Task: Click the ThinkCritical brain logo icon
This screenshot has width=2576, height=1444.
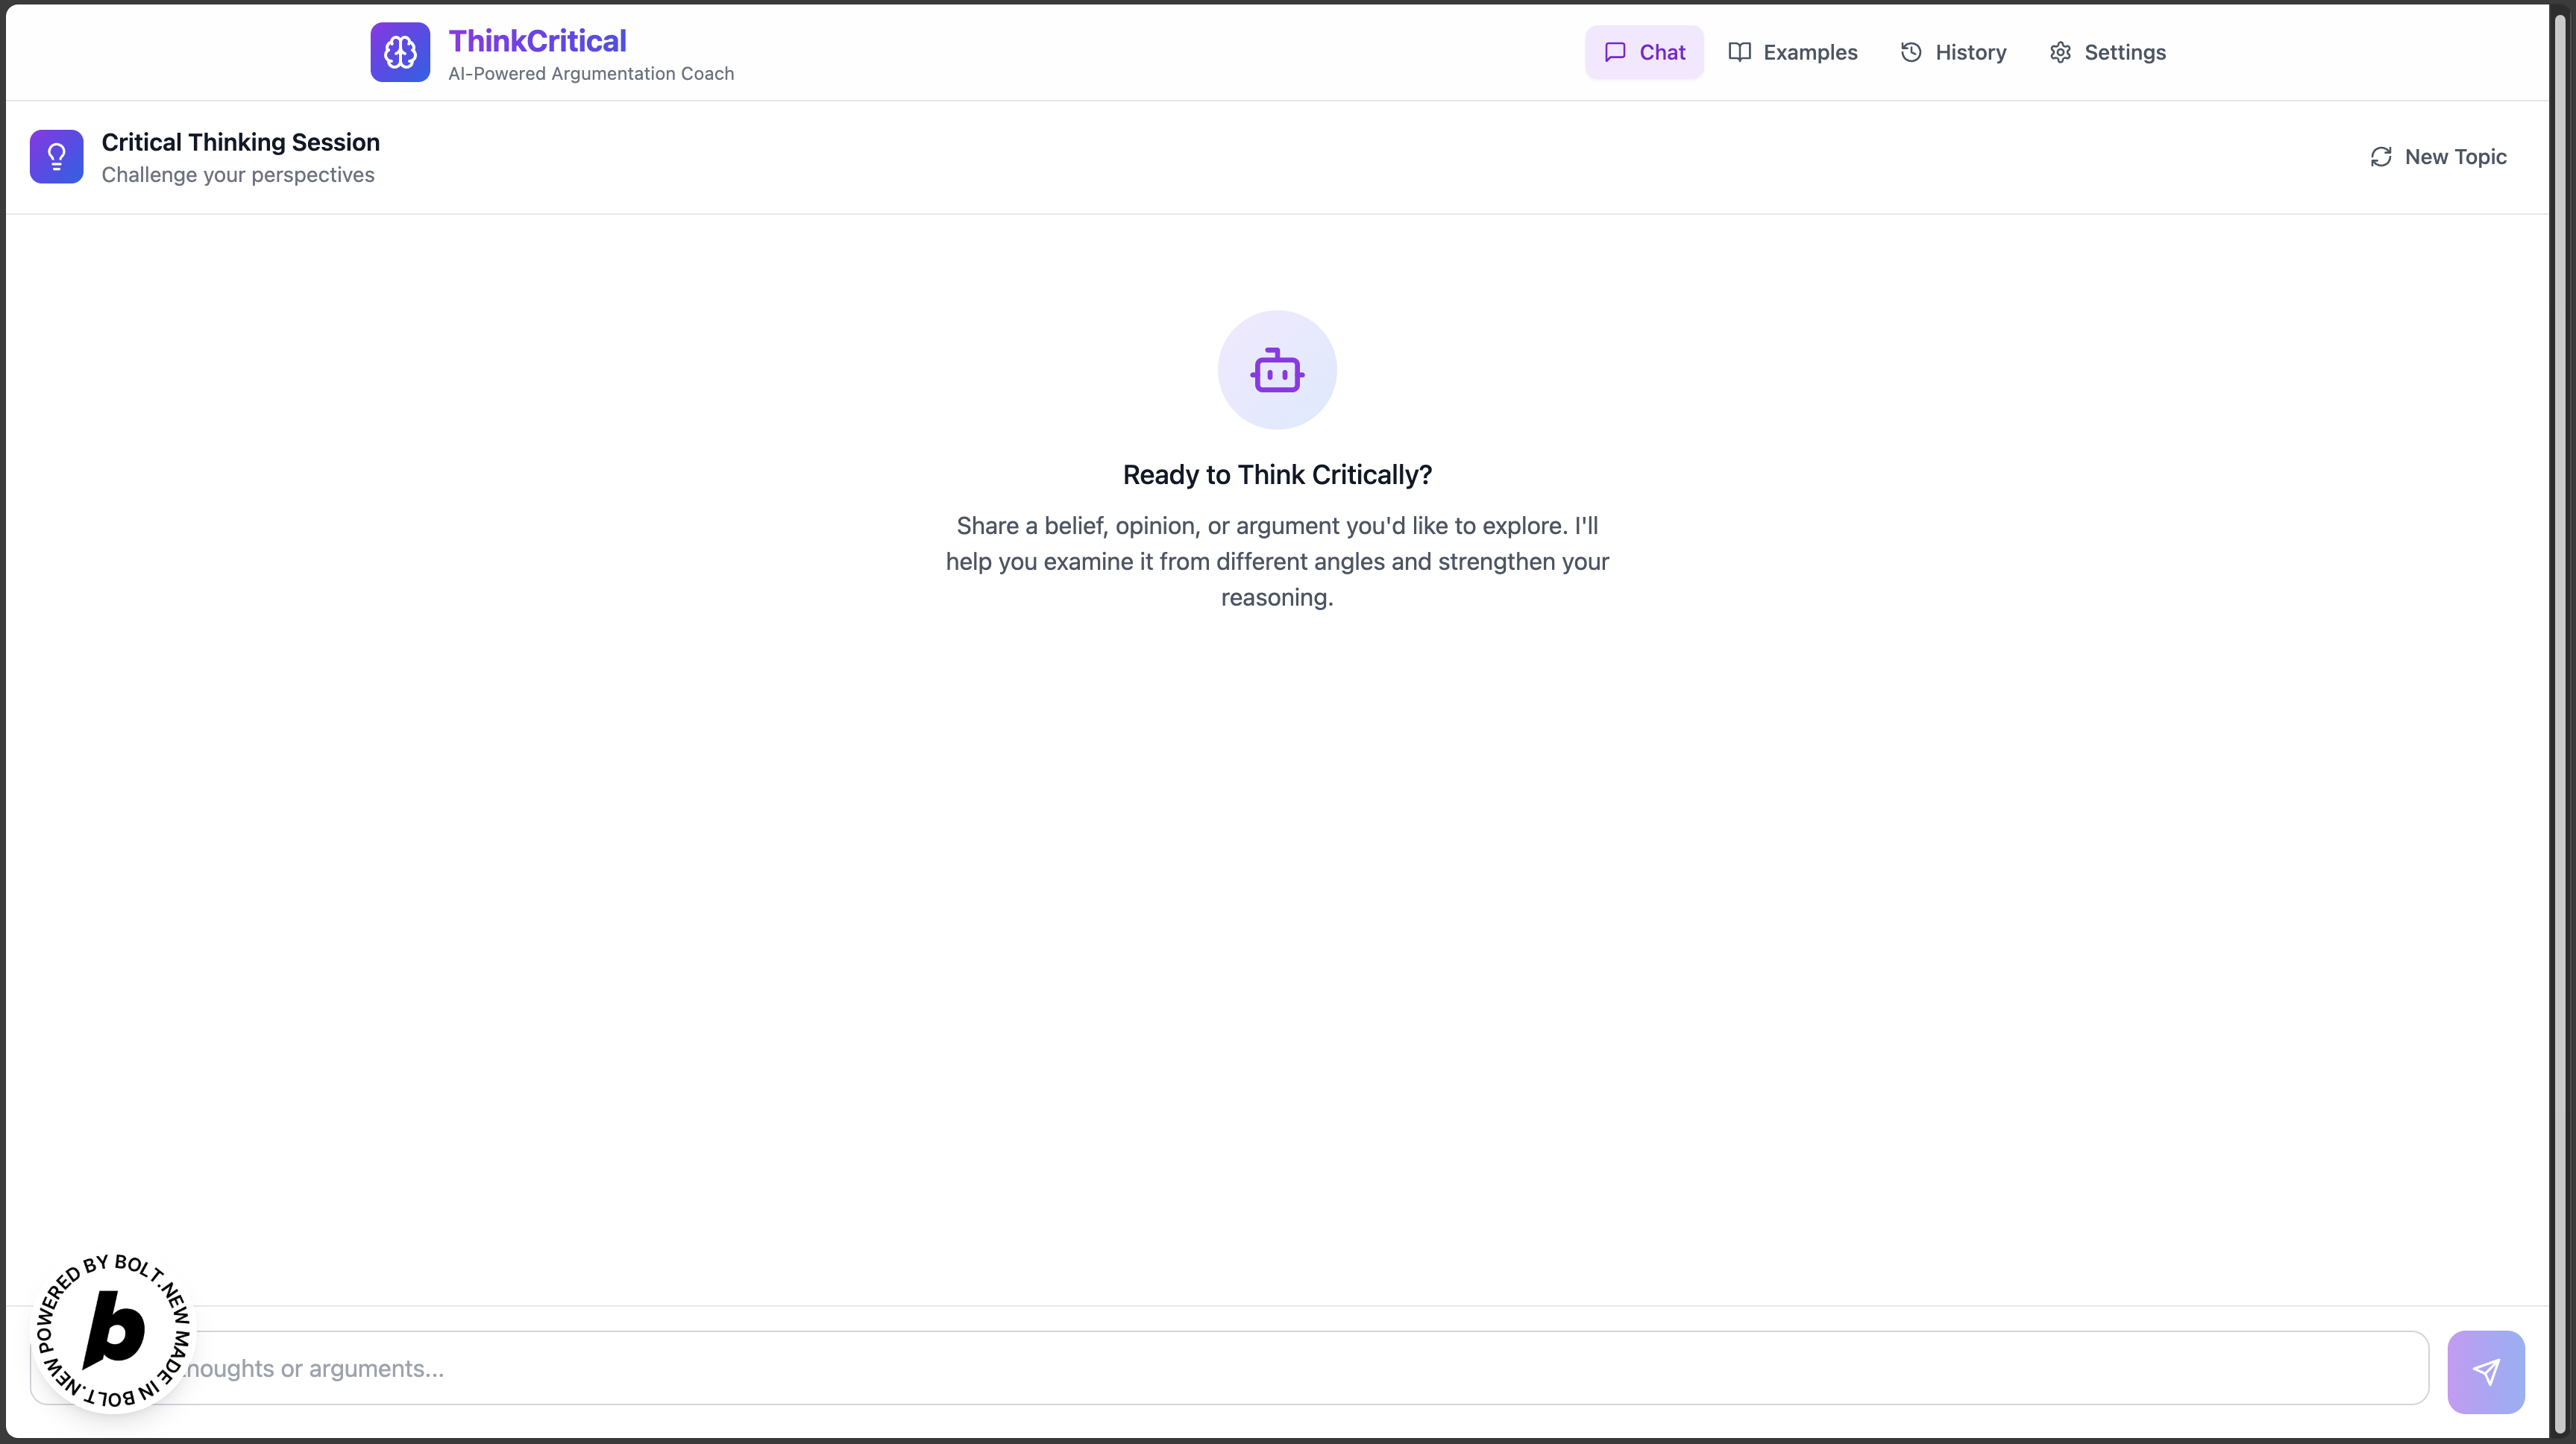Action: (x=400, y=52)
